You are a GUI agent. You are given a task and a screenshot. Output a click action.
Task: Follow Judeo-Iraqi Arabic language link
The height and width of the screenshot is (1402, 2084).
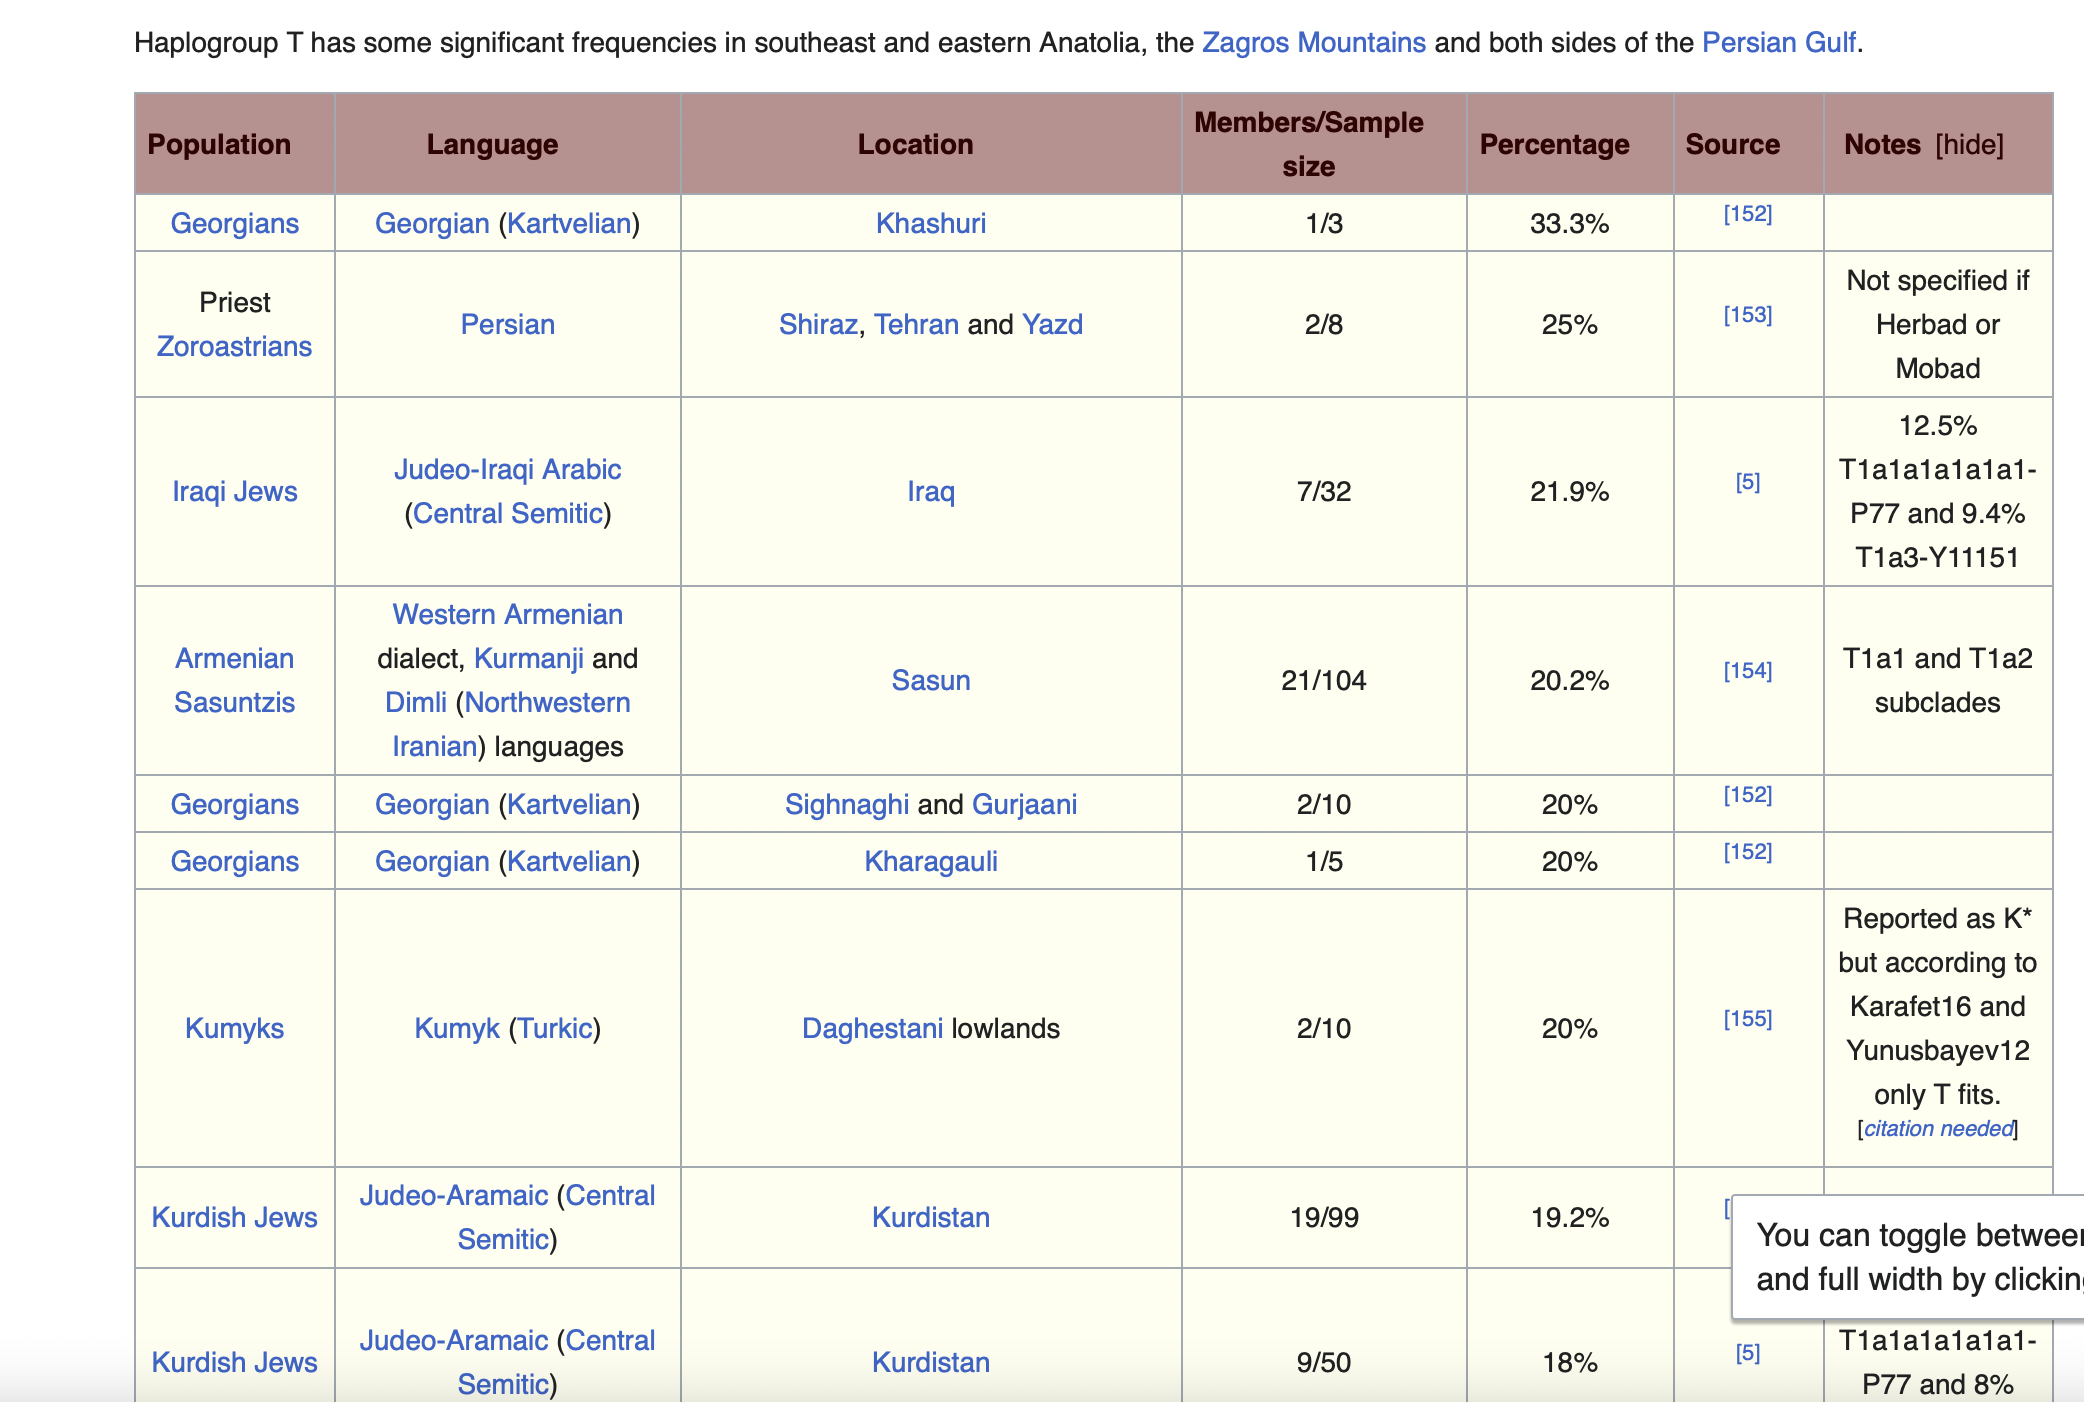pos(507,469)
